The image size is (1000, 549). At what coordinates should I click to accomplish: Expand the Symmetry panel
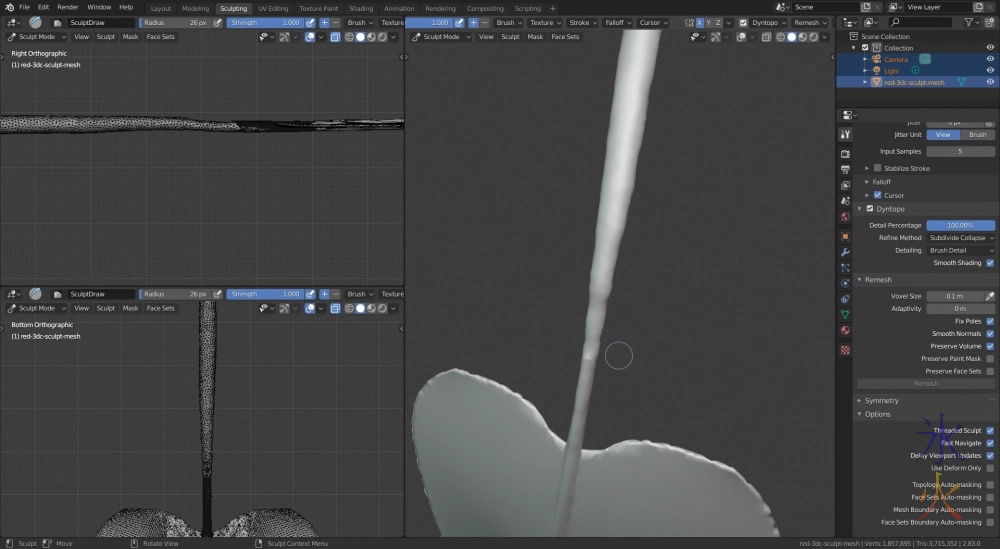(881, 400)
